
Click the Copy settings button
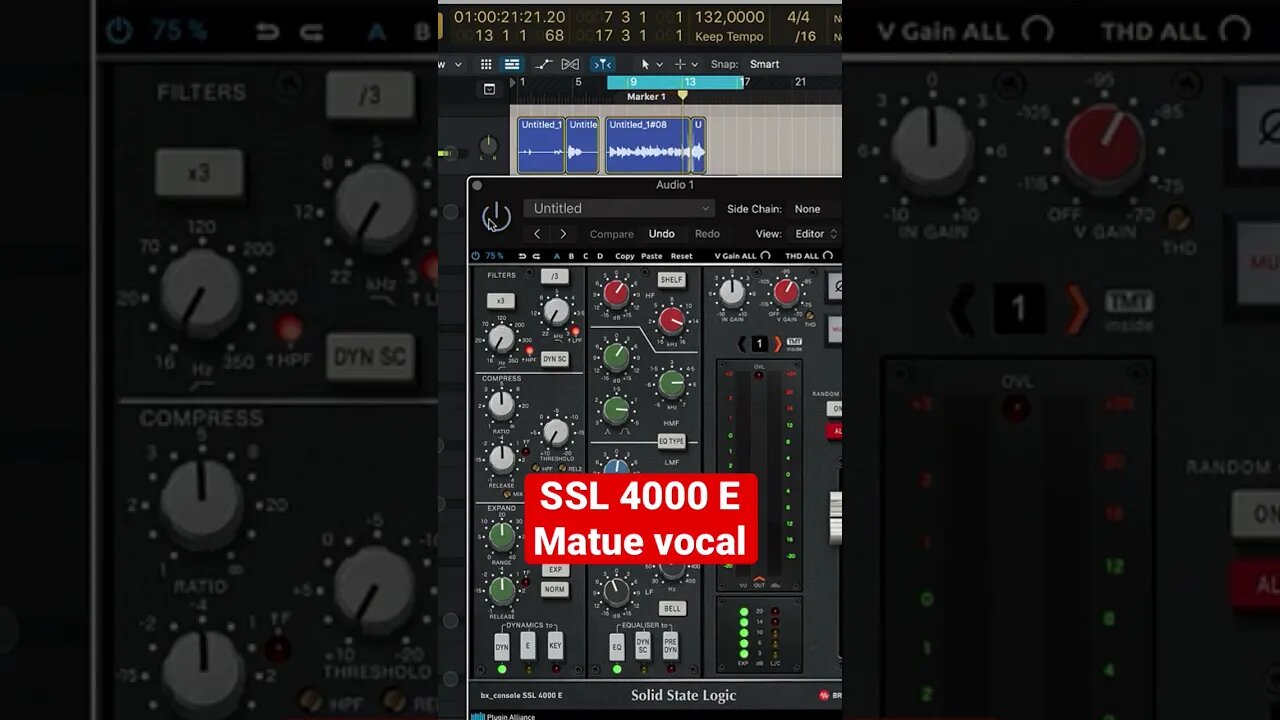[625, 256]
